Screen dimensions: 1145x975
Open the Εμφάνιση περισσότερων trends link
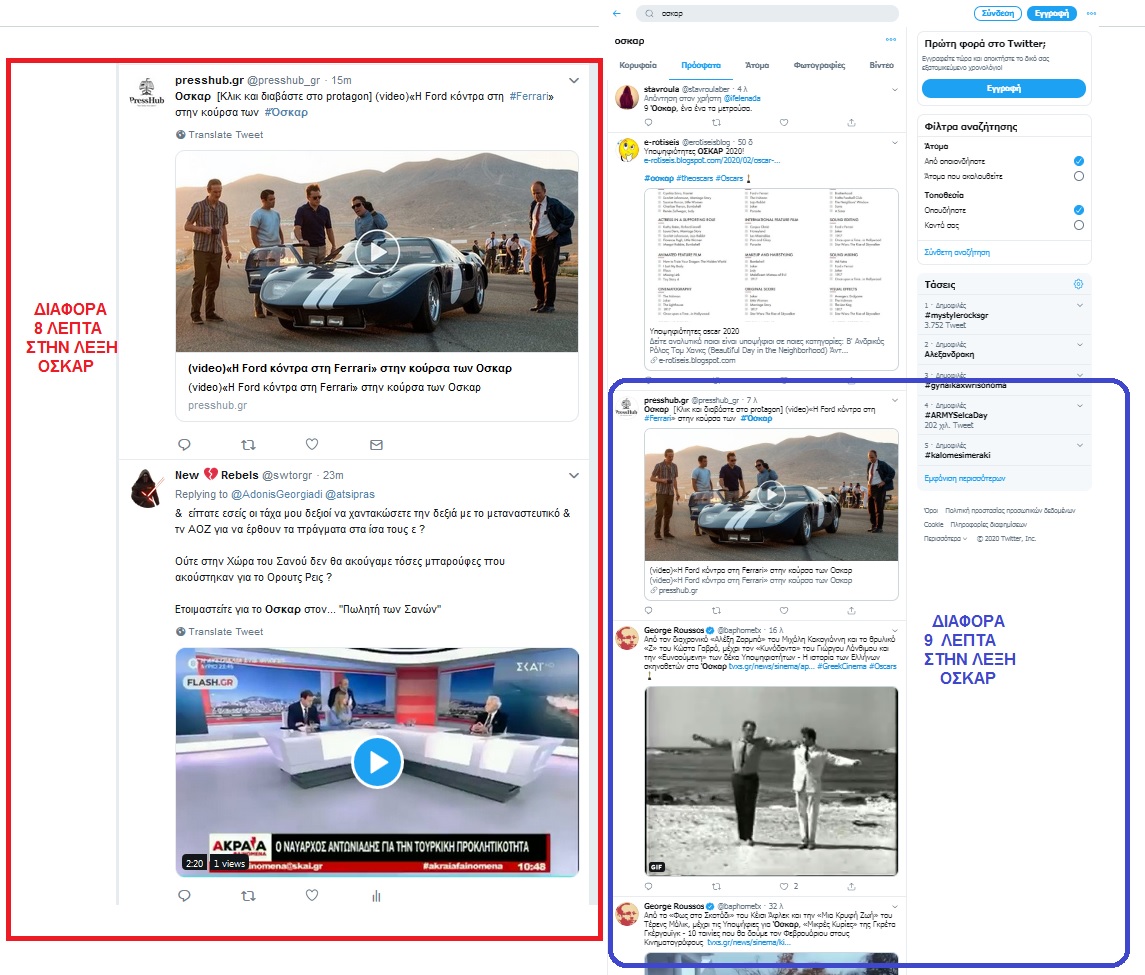(x=964, y=478)
